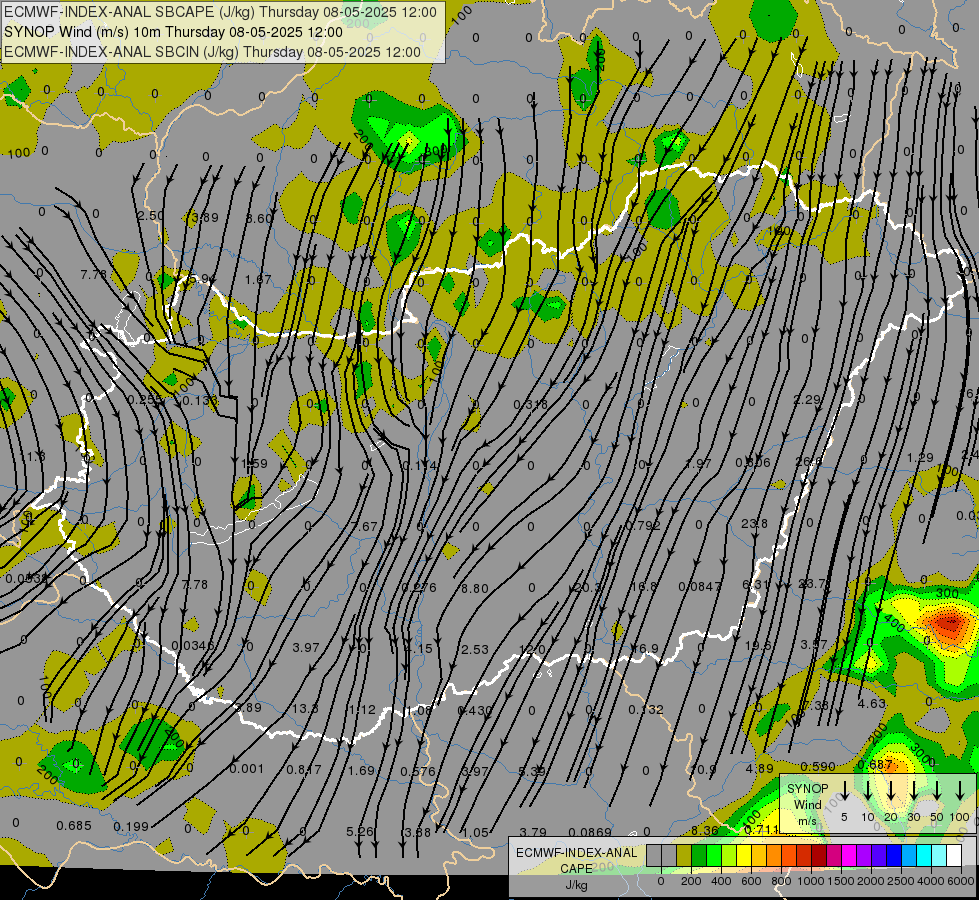The width and height of the screenshot is (979, 900).
Task: Click the red CAPE maximum core on the map
Action: (x=950, y=623)
